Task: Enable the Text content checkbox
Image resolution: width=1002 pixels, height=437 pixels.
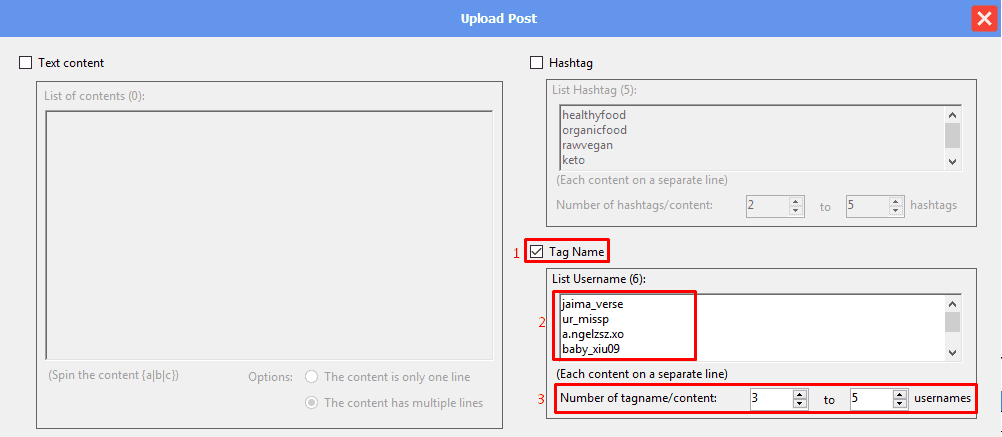Action: pos(26,63)
